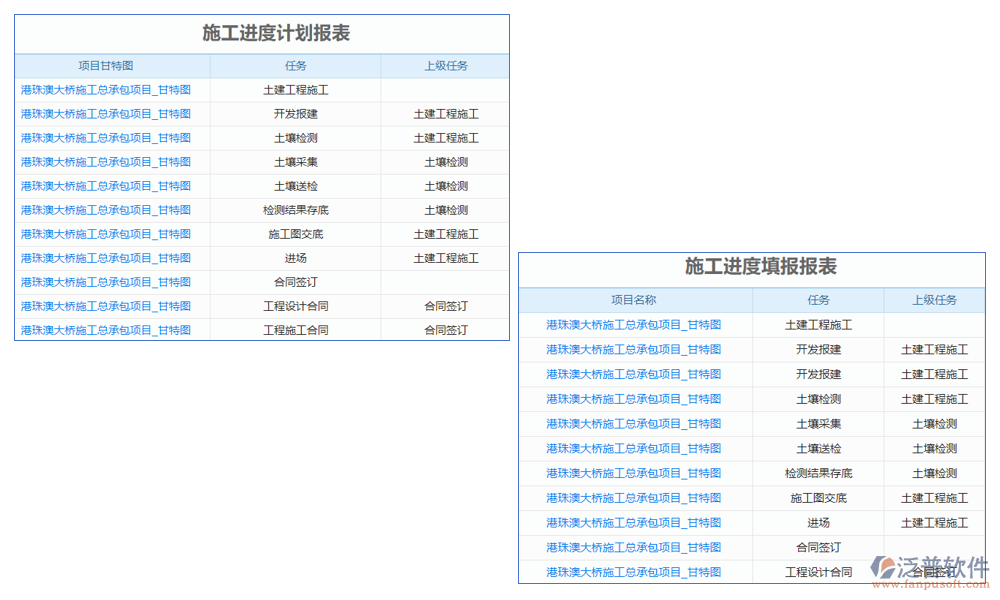Image resolution: width=1000 pixels, height=600 pixels.
Task: Select the 施工进度填报报表 title
Action: pyautogui.click(x=760, y=267)
